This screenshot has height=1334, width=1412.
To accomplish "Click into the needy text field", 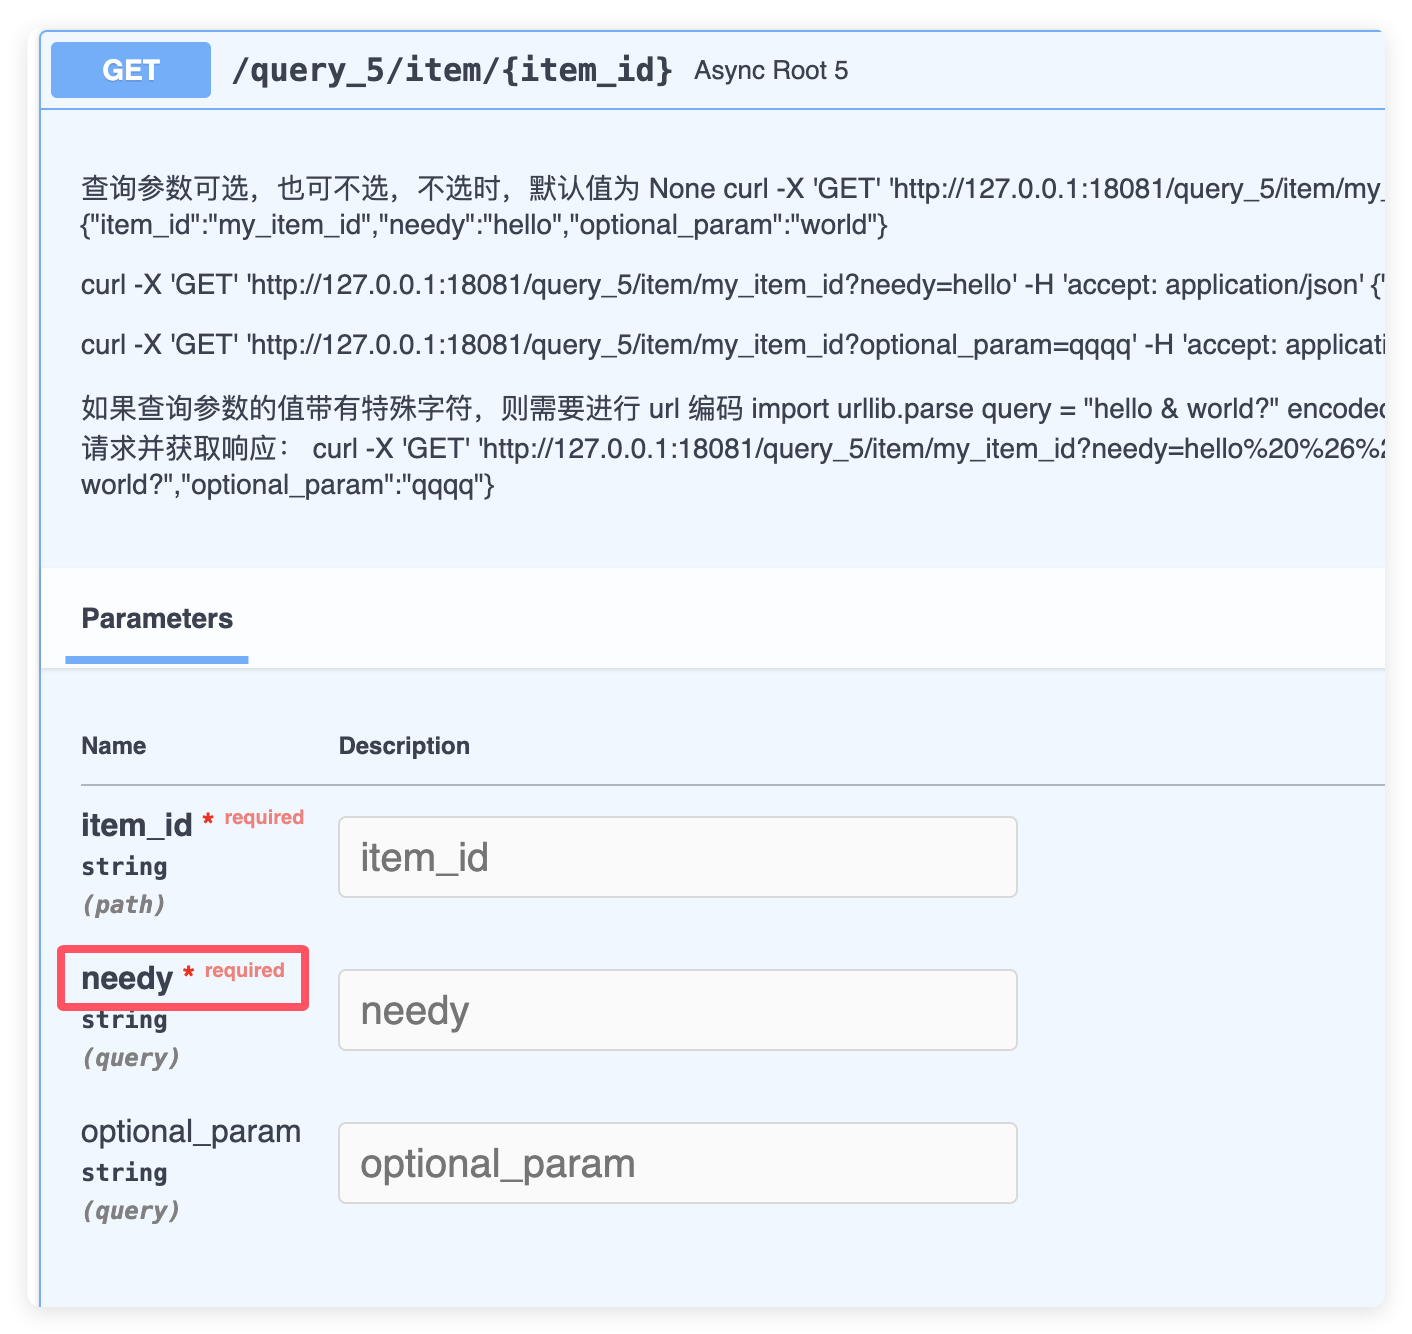I will 677,1010.
